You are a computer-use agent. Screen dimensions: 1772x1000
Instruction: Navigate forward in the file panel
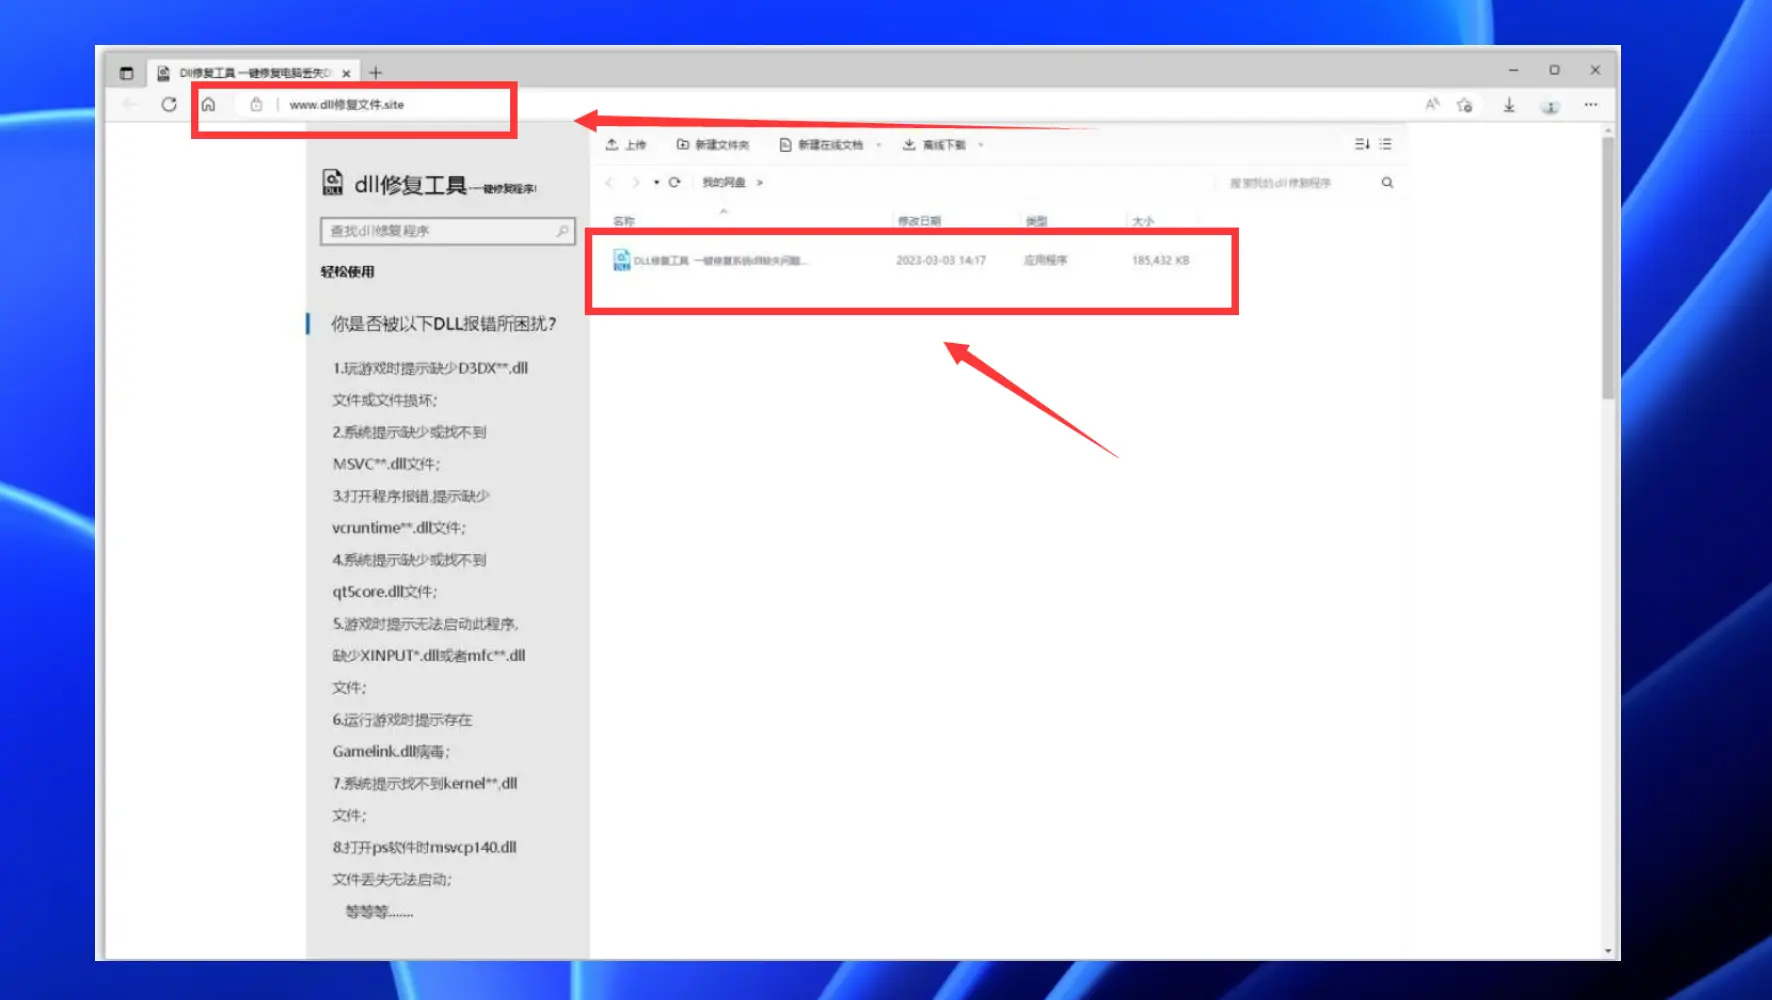(636, 182)
